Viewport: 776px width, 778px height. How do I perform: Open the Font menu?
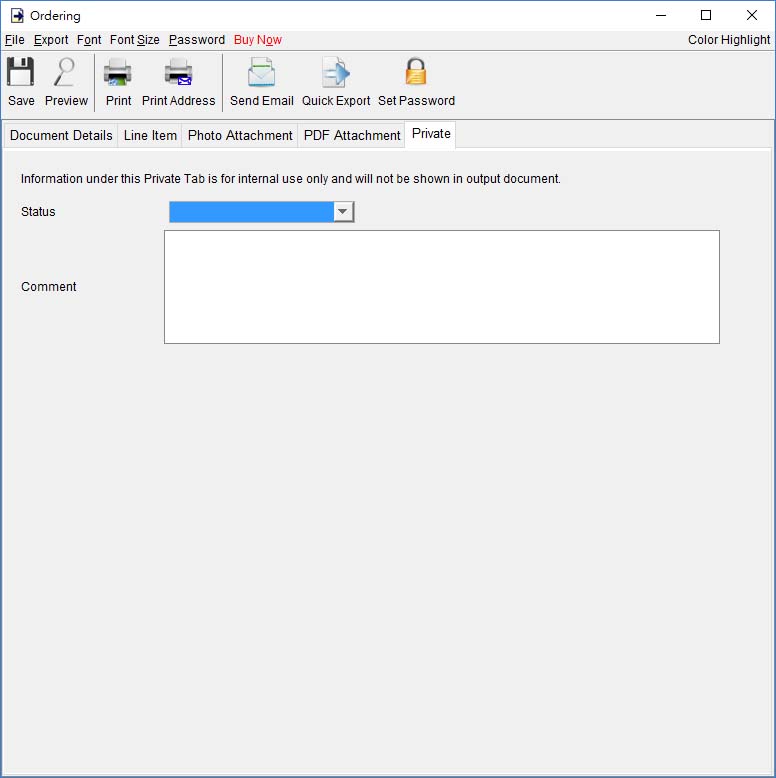pos(89,40)
